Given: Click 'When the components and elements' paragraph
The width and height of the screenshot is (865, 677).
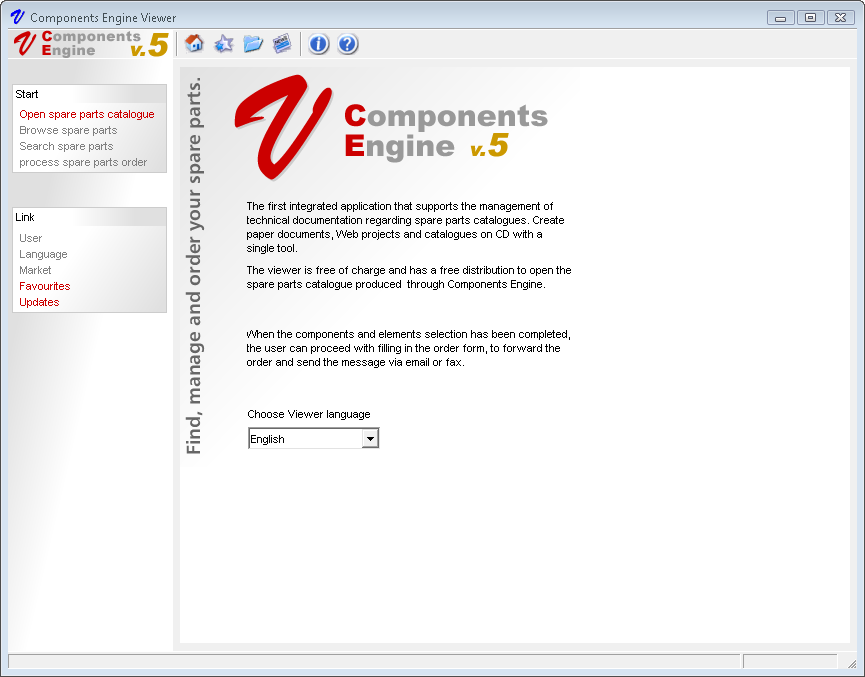Looking at the screenshot, I should [x=408, y=348].
